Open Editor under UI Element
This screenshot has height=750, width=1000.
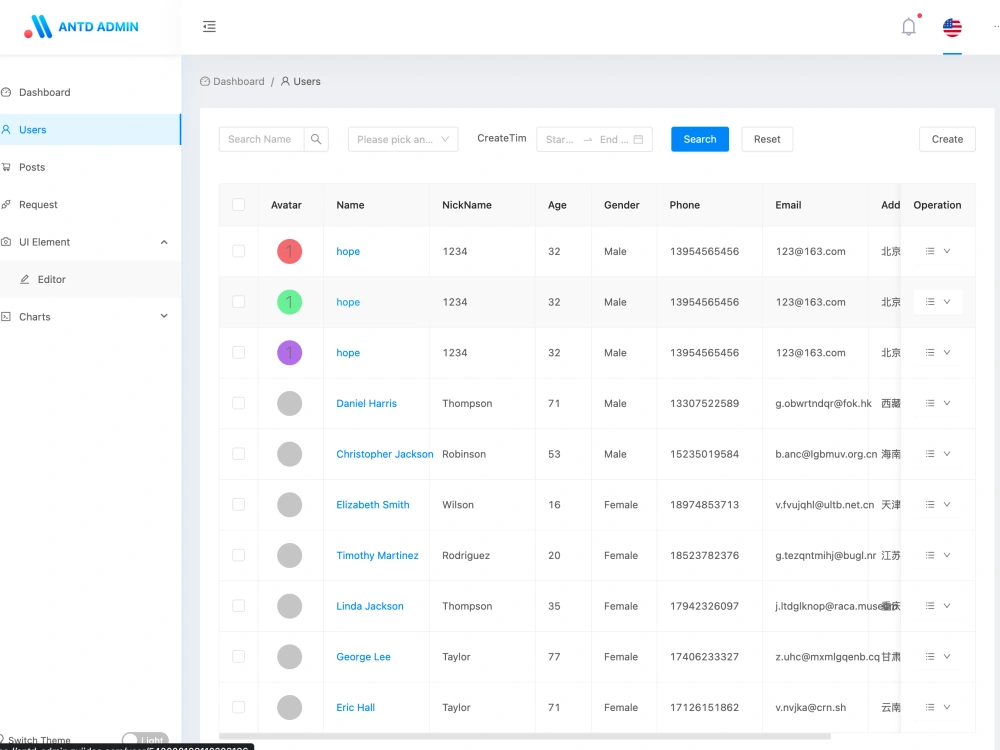click(91, 279)
